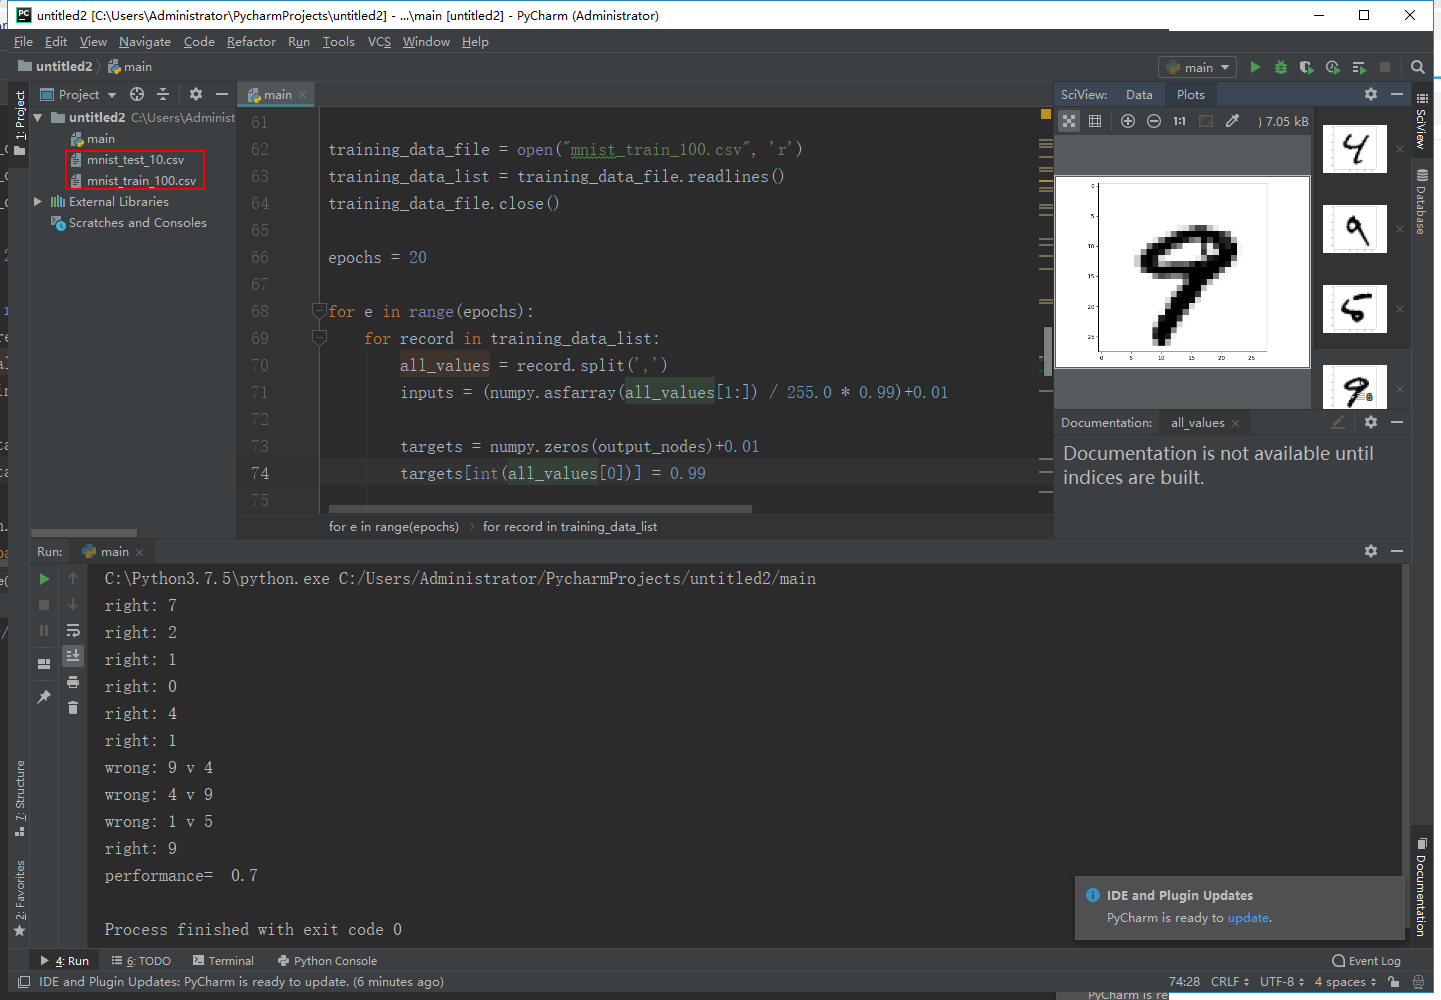
Task: Close the all_values documentation tab
Action: [x=1236, y=423]
